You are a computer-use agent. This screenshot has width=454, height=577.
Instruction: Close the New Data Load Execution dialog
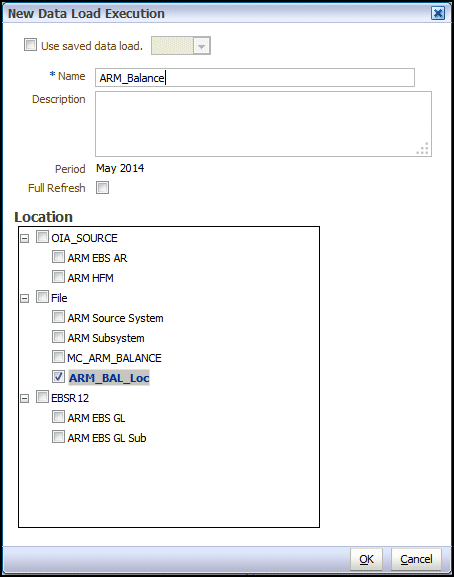point(438,14)
